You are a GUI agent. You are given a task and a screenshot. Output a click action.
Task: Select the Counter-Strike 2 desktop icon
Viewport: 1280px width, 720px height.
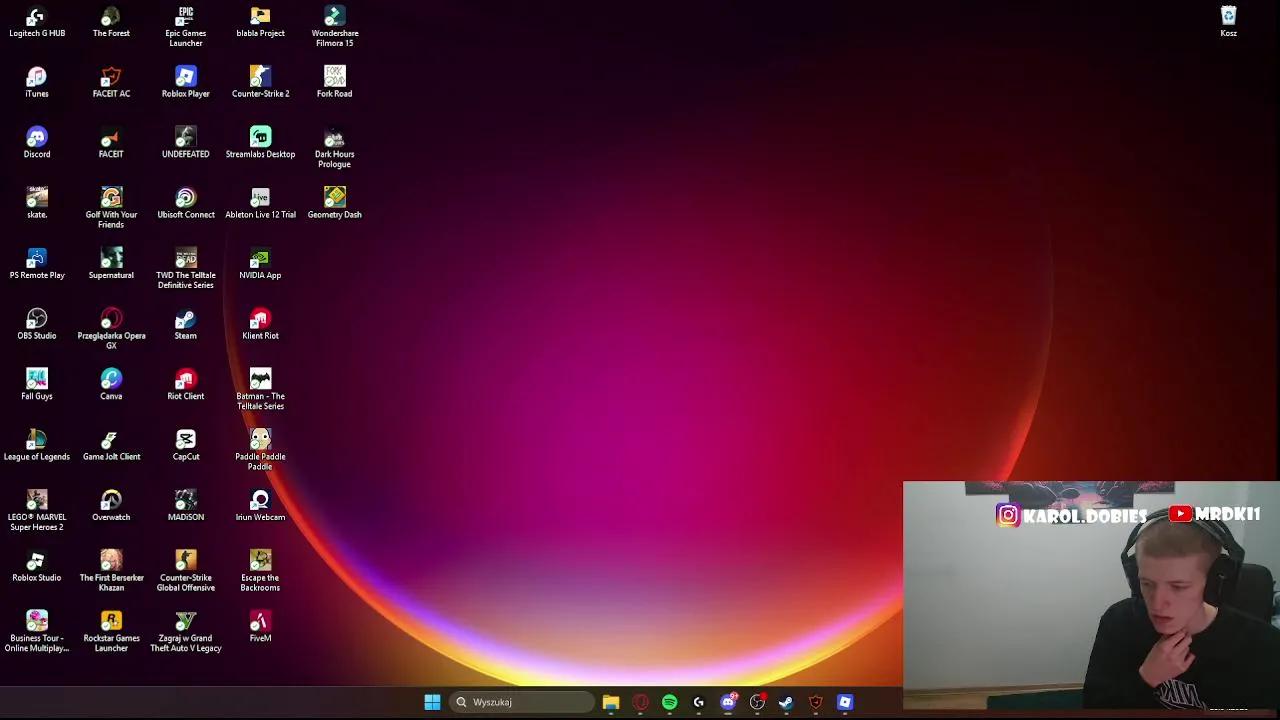pyautogui.click(x=260, y=78)
